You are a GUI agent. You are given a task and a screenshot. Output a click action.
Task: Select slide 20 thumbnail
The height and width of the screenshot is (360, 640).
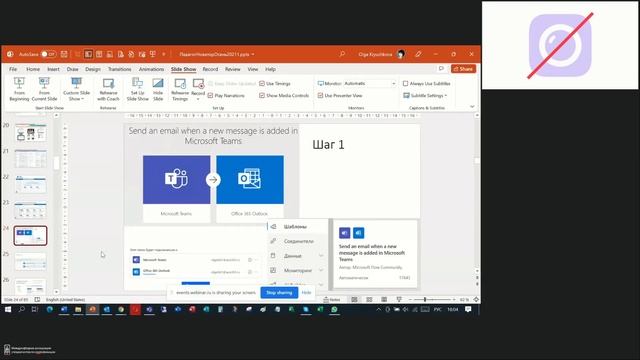click(x=31, y=133)
